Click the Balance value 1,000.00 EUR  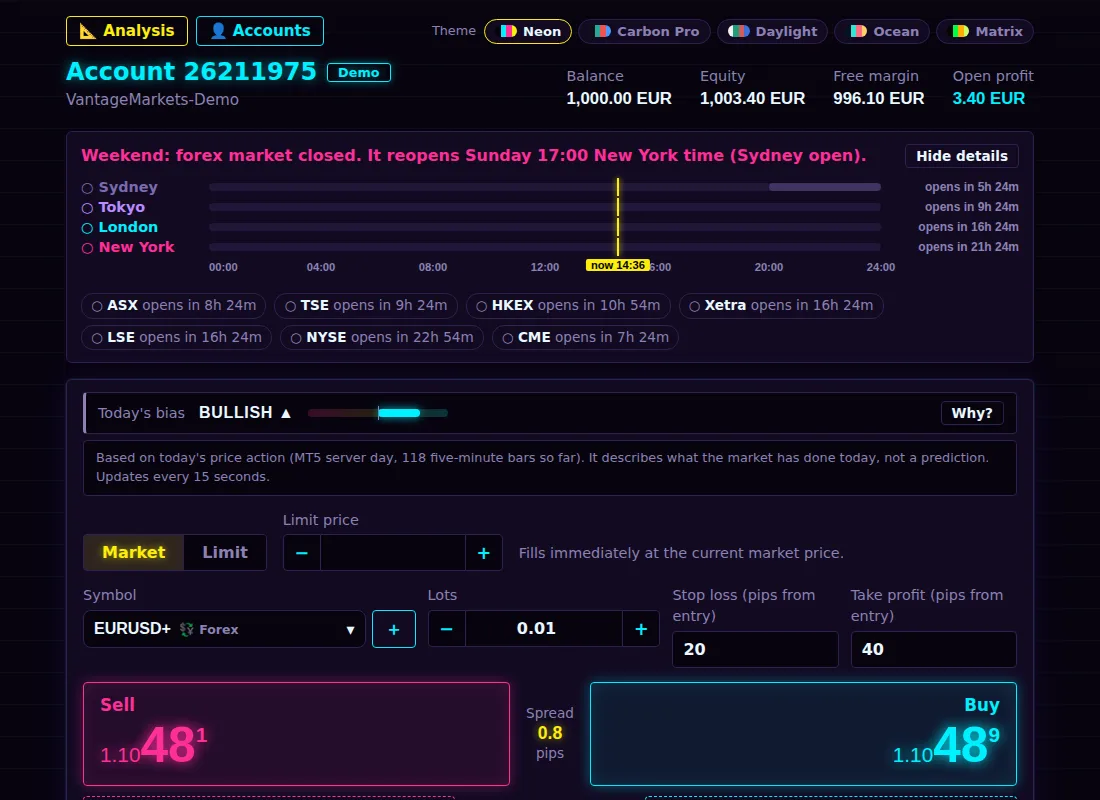coord(619,98)
